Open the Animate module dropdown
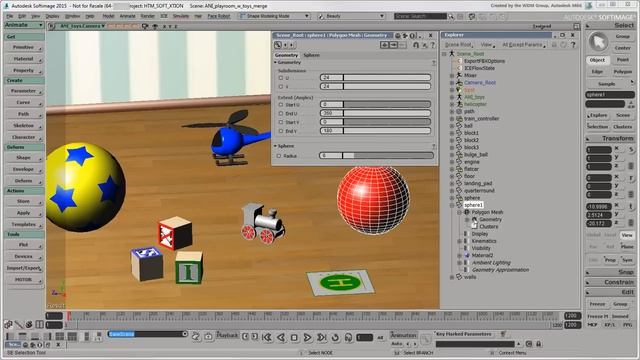Image resolution: width=640 pixels, height=360 pixels. point(23,25)
